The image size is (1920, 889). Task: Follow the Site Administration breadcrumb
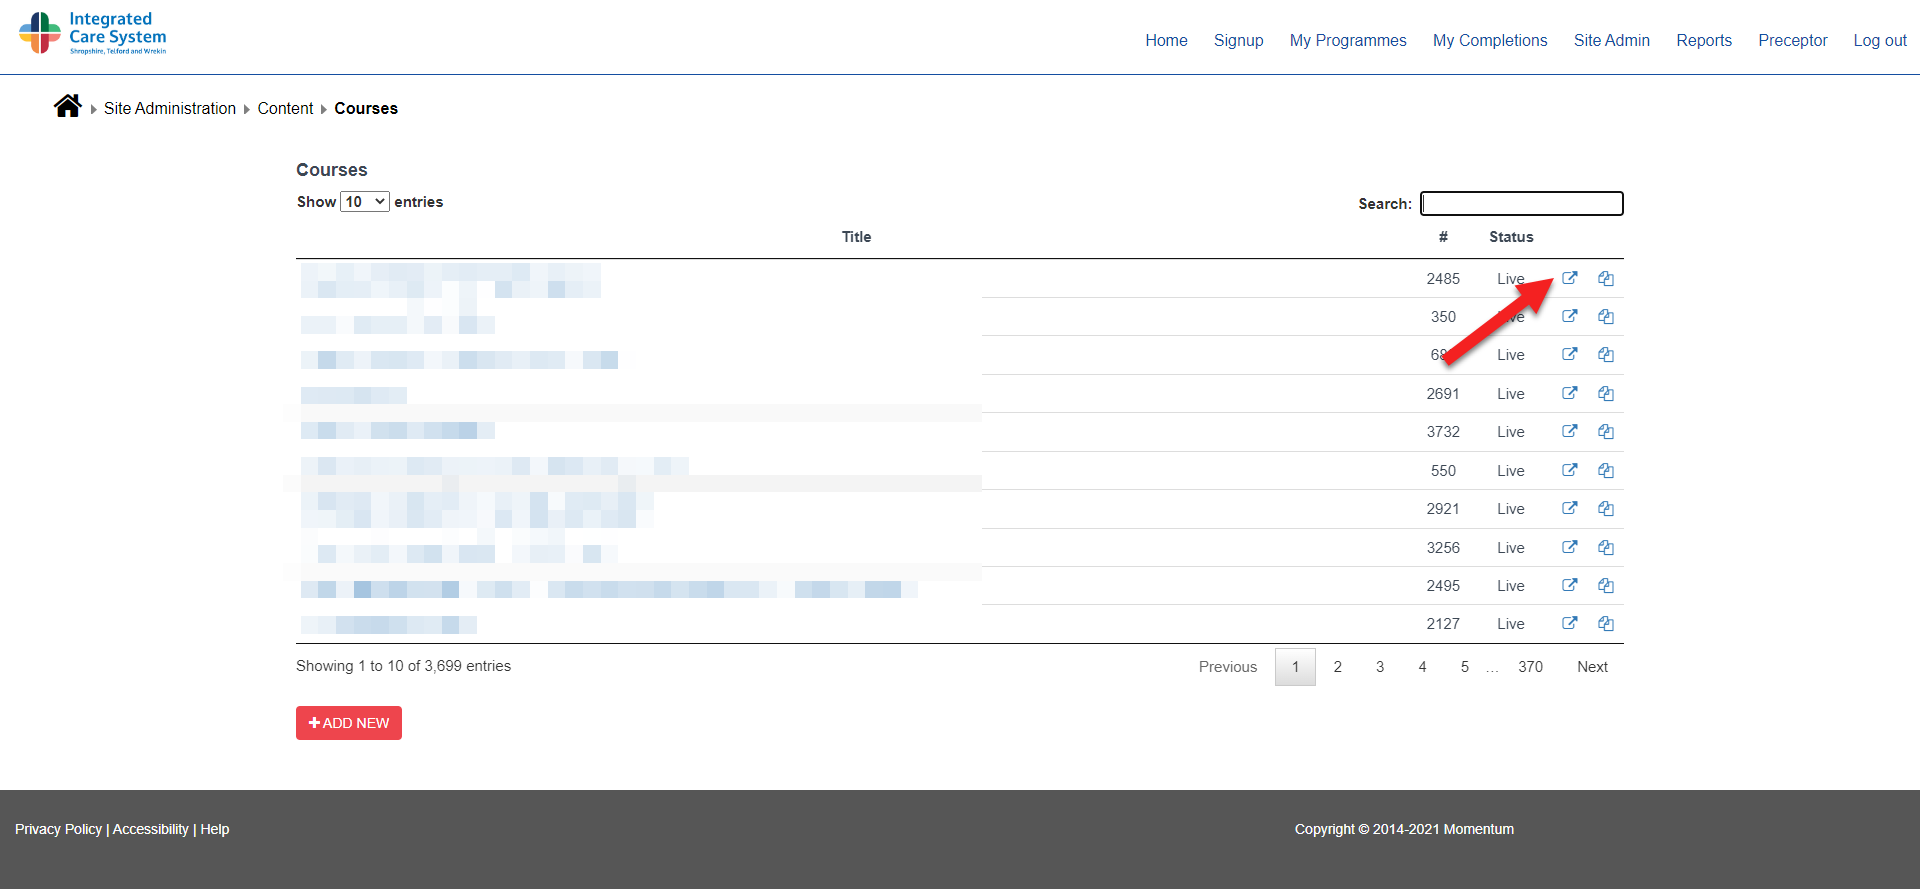pyautogui.click(x=170, y=108)
